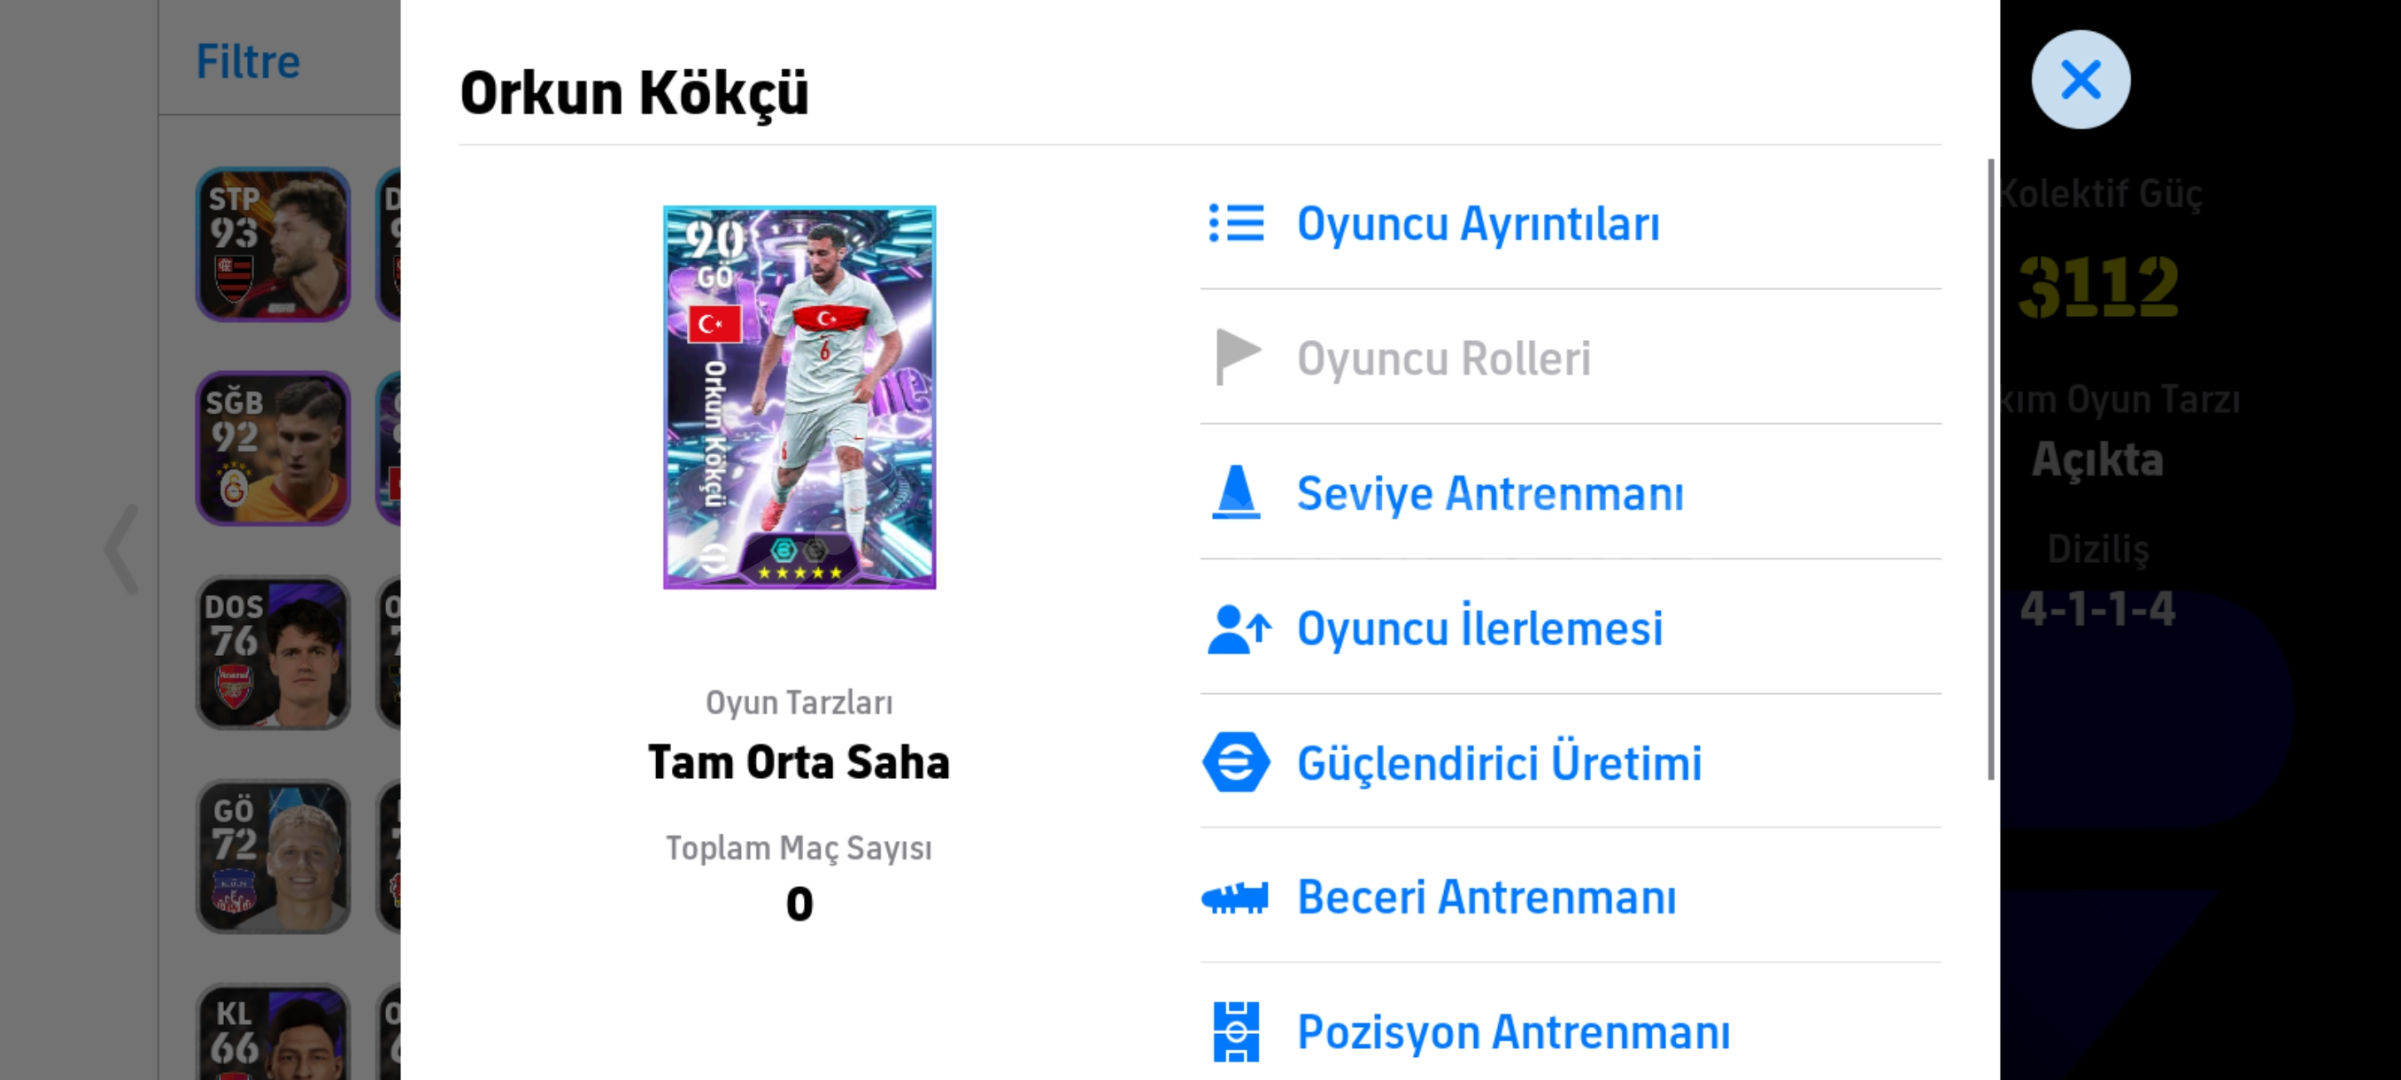Open the Filtre option
This screenshot has height=1080, width=2401.
[248, 62]
